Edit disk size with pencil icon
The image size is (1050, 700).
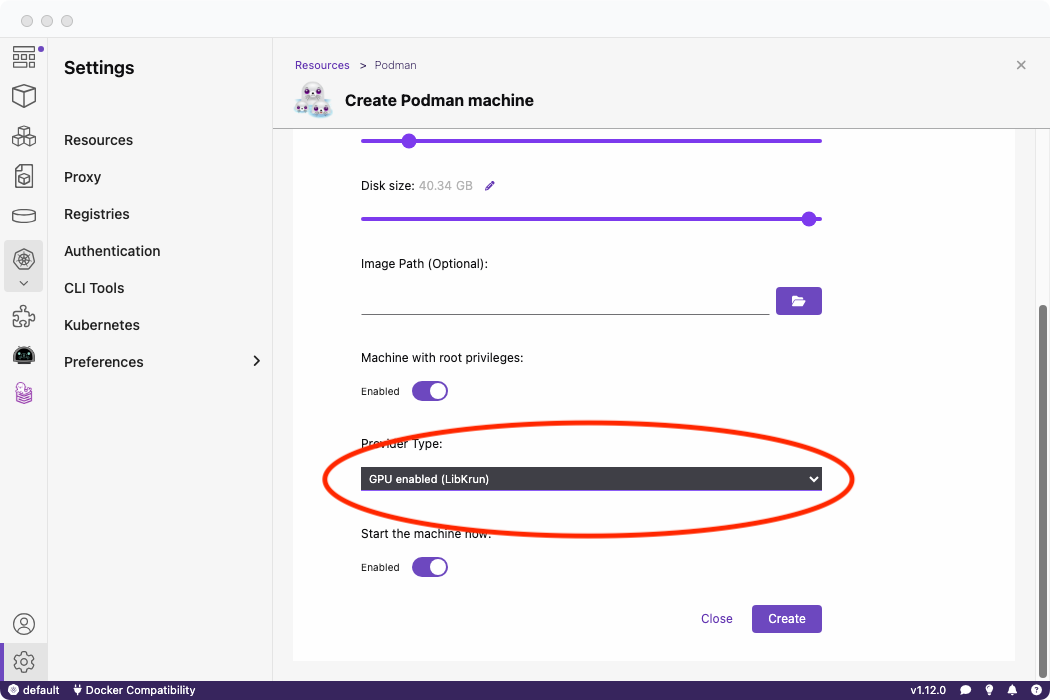(x=490, y=186)
